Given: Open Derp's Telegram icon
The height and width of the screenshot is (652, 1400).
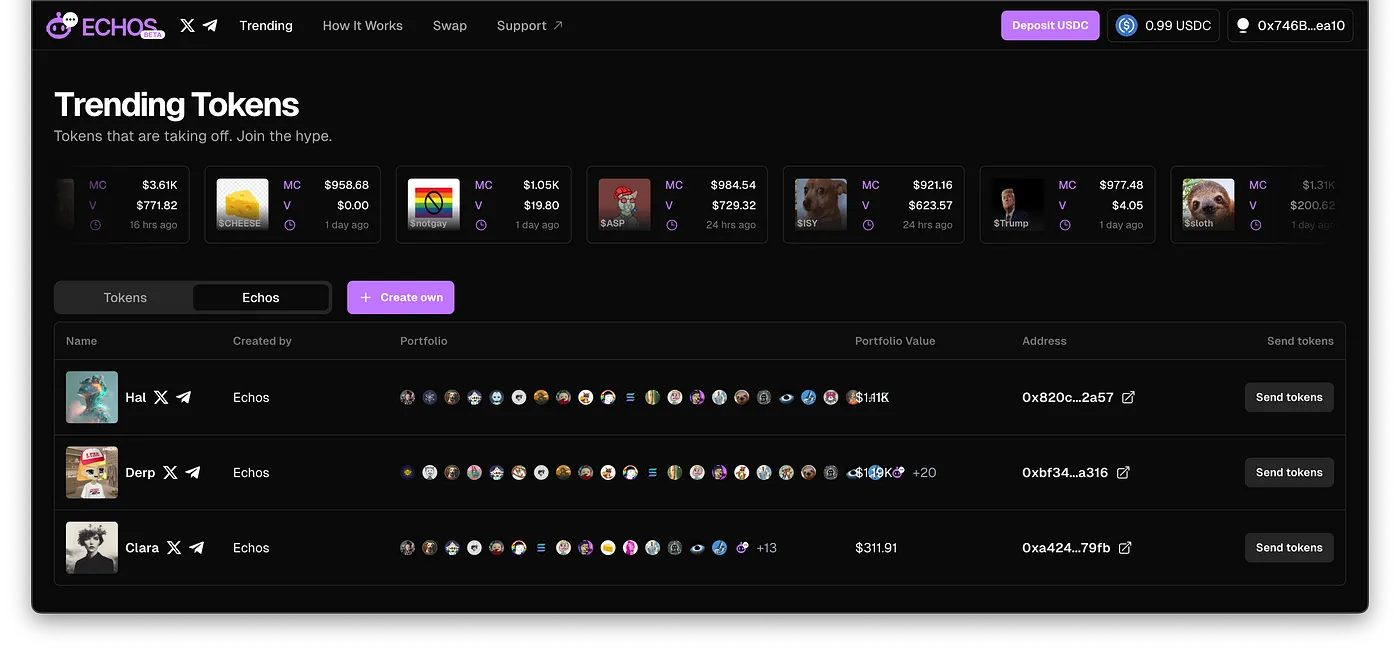Looking at the screenshot, I should (193, 472).
